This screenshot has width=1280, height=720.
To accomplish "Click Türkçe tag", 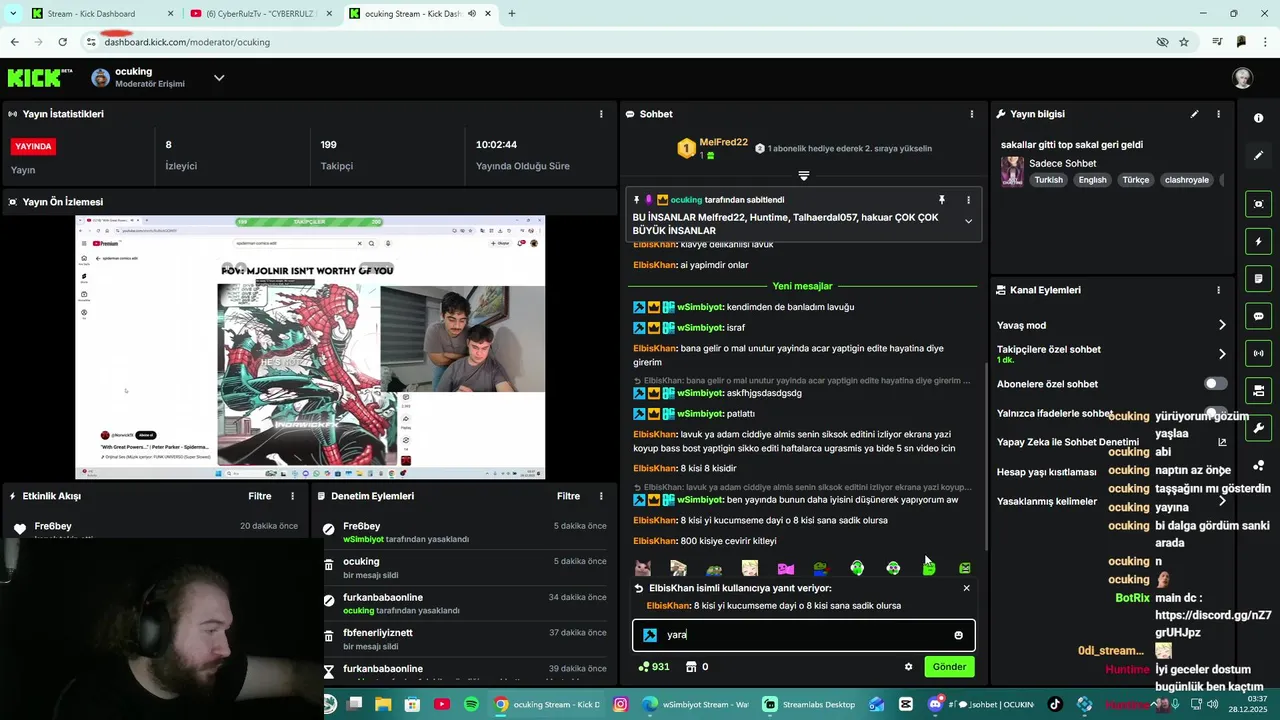I will [1135, 180].
